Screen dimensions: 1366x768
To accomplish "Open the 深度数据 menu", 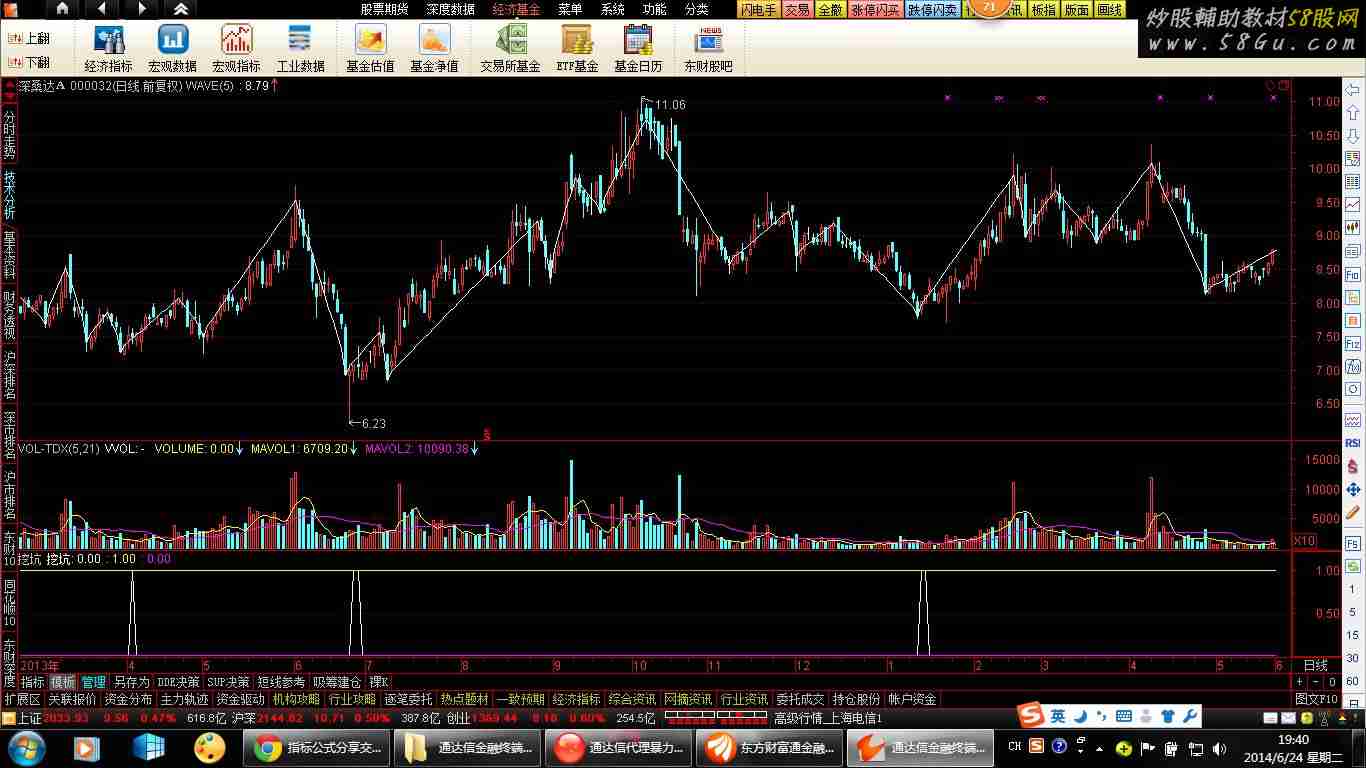I will point(450,9).
